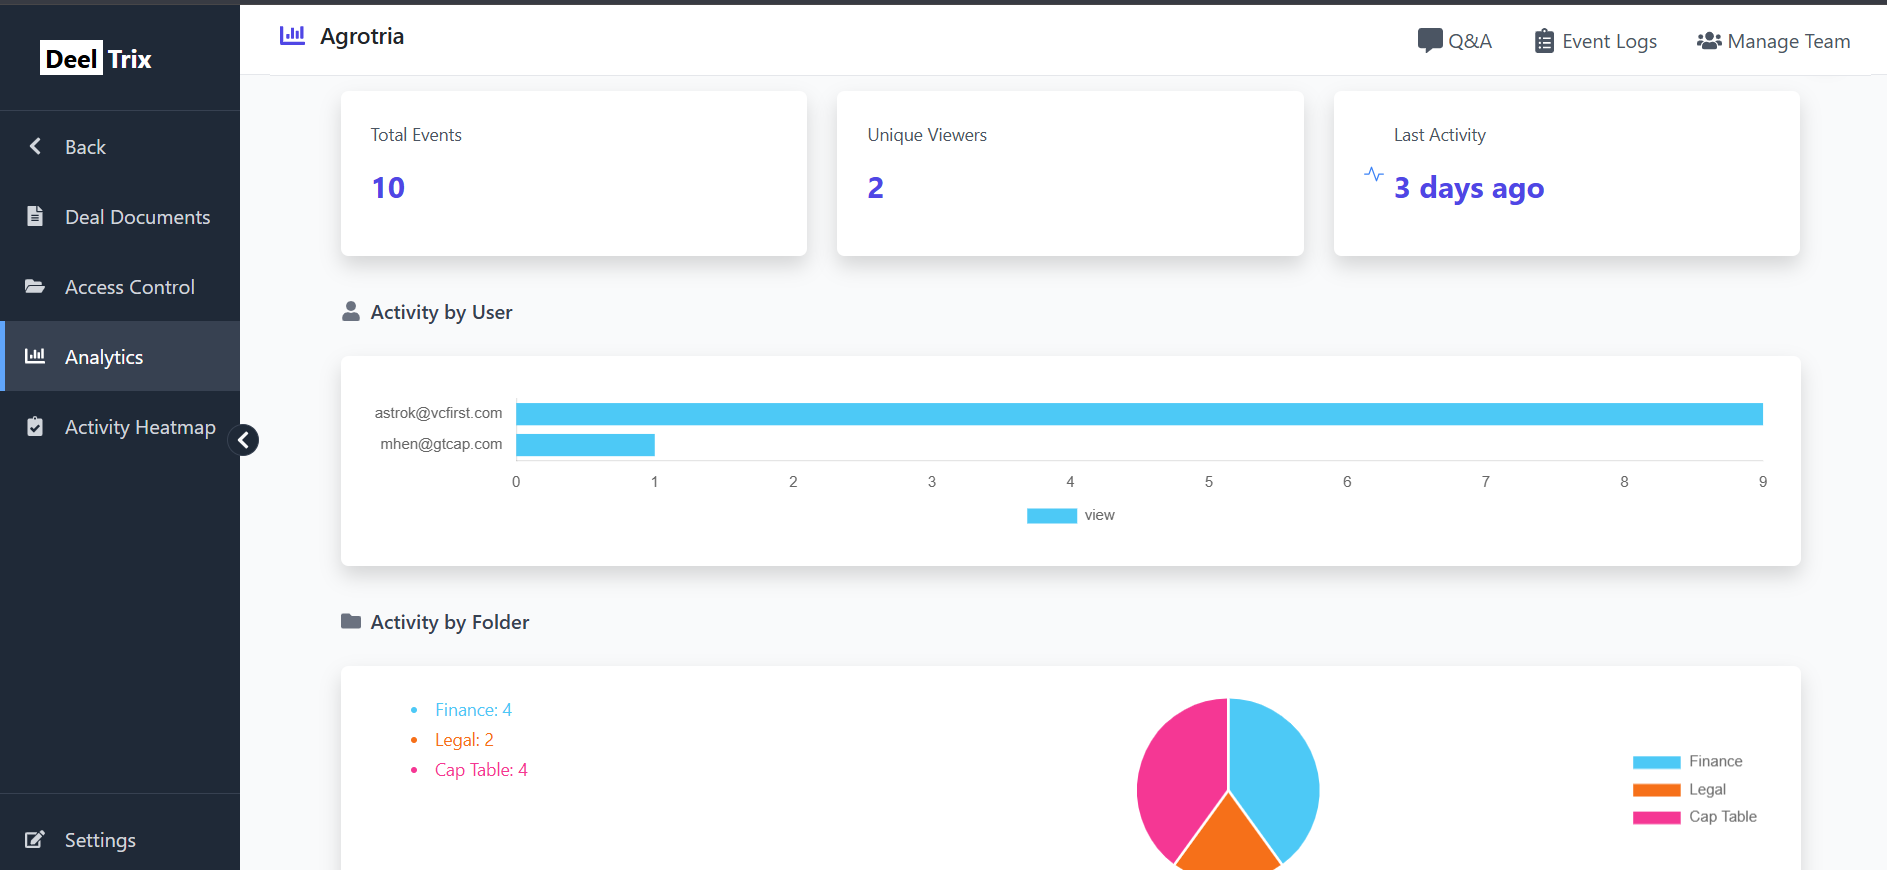Click the astrok@vcfirst.com label
Viewport: 1887px width, 870px height.
(438, 413)
